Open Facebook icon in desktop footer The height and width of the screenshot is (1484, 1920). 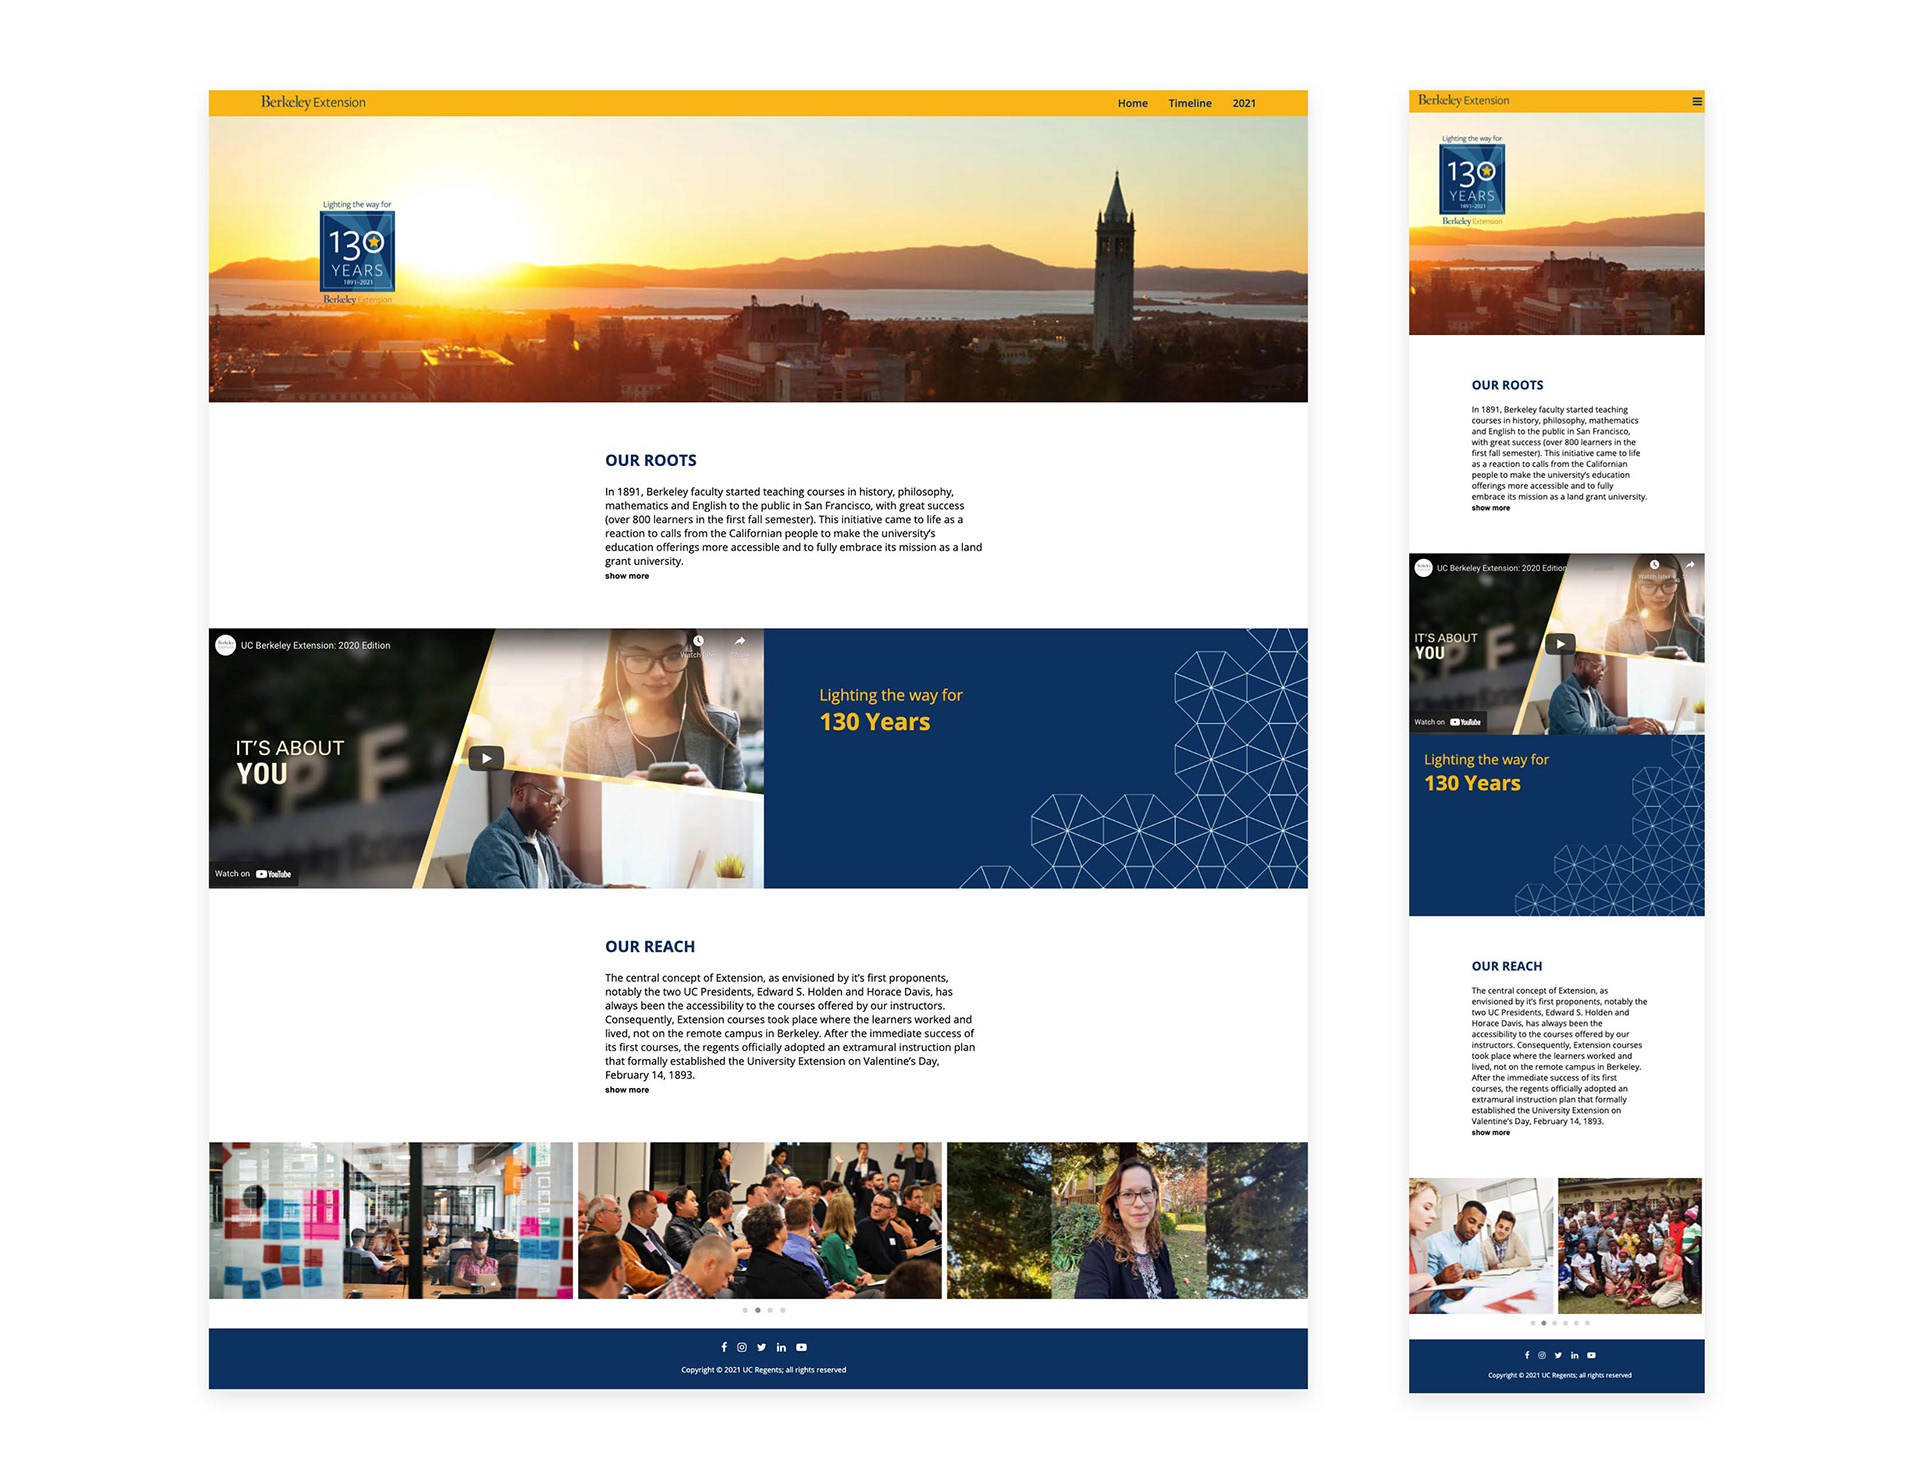pos(724,1347)
